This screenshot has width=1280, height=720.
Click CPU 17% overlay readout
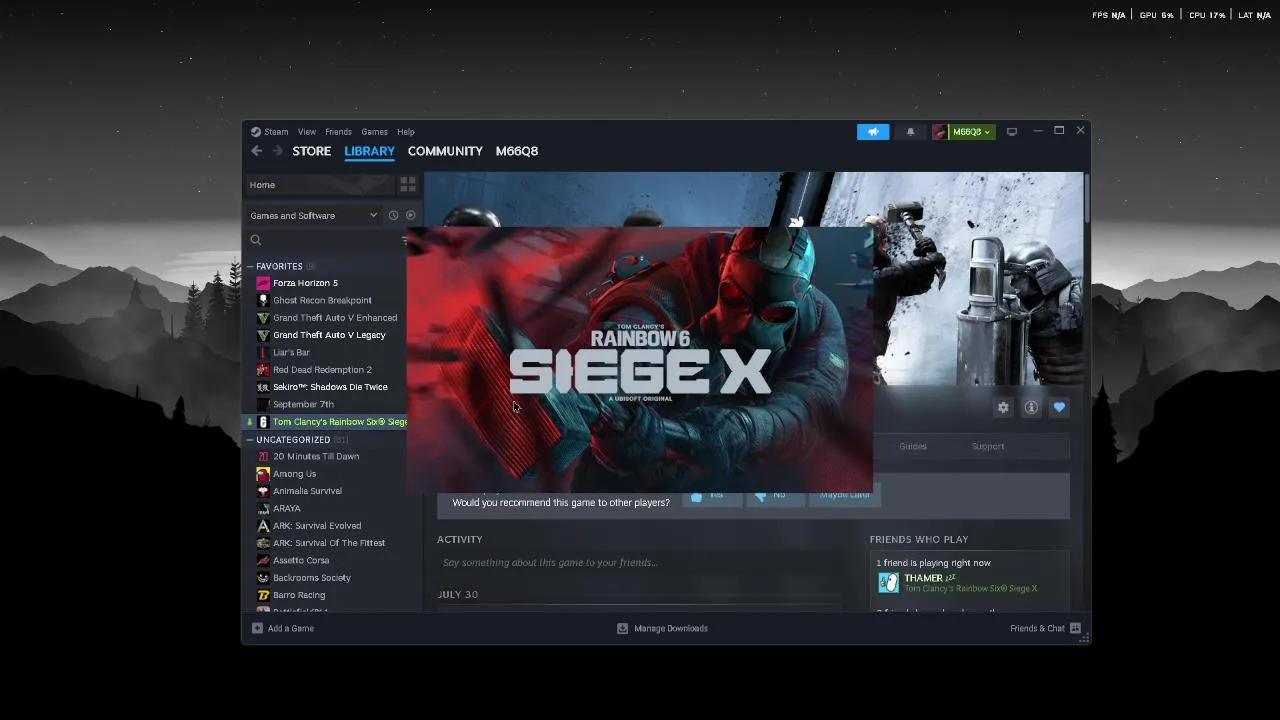[x=1207, y=15]
